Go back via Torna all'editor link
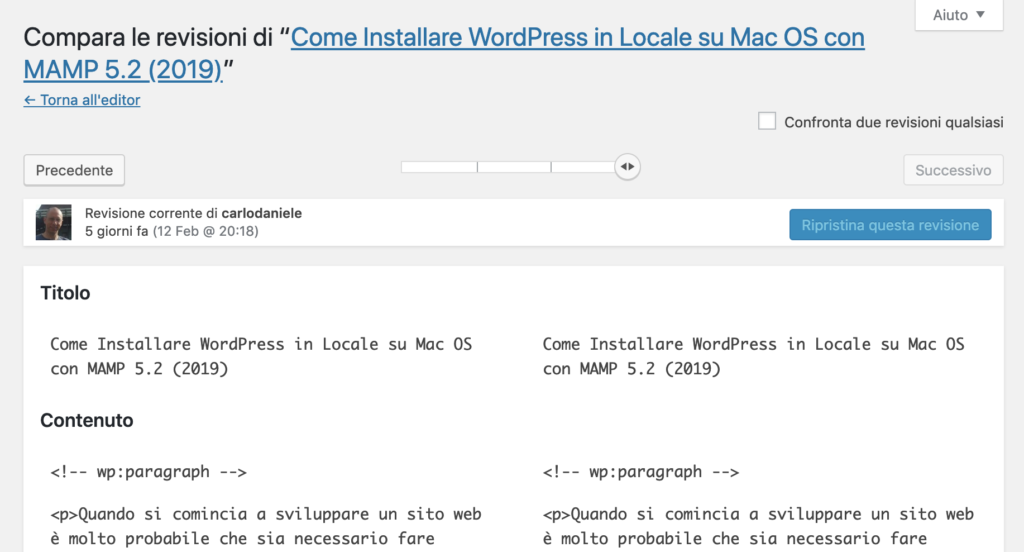 [82, 100]
